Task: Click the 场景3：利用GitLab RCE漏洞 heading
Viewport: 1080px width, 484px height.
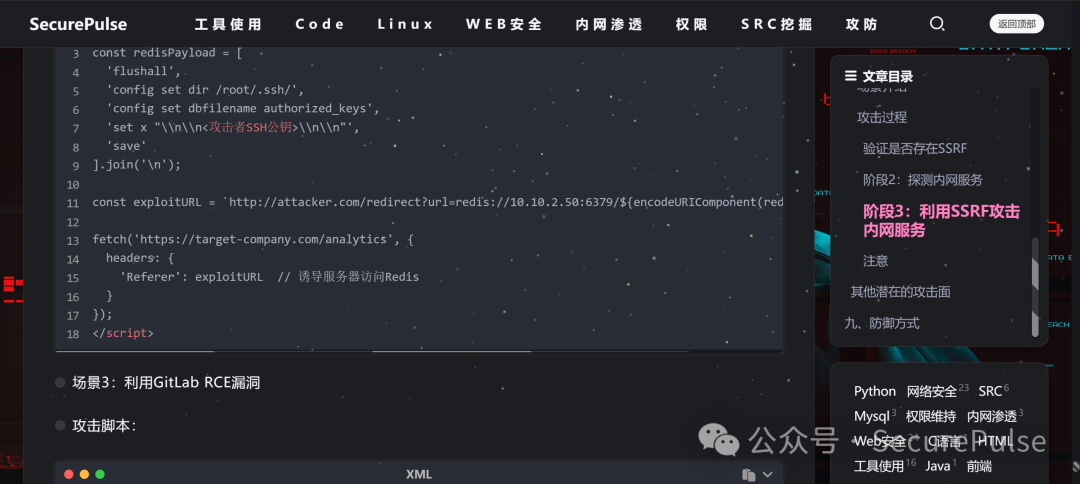Action: pyautogui.click(x=166, y=383)
